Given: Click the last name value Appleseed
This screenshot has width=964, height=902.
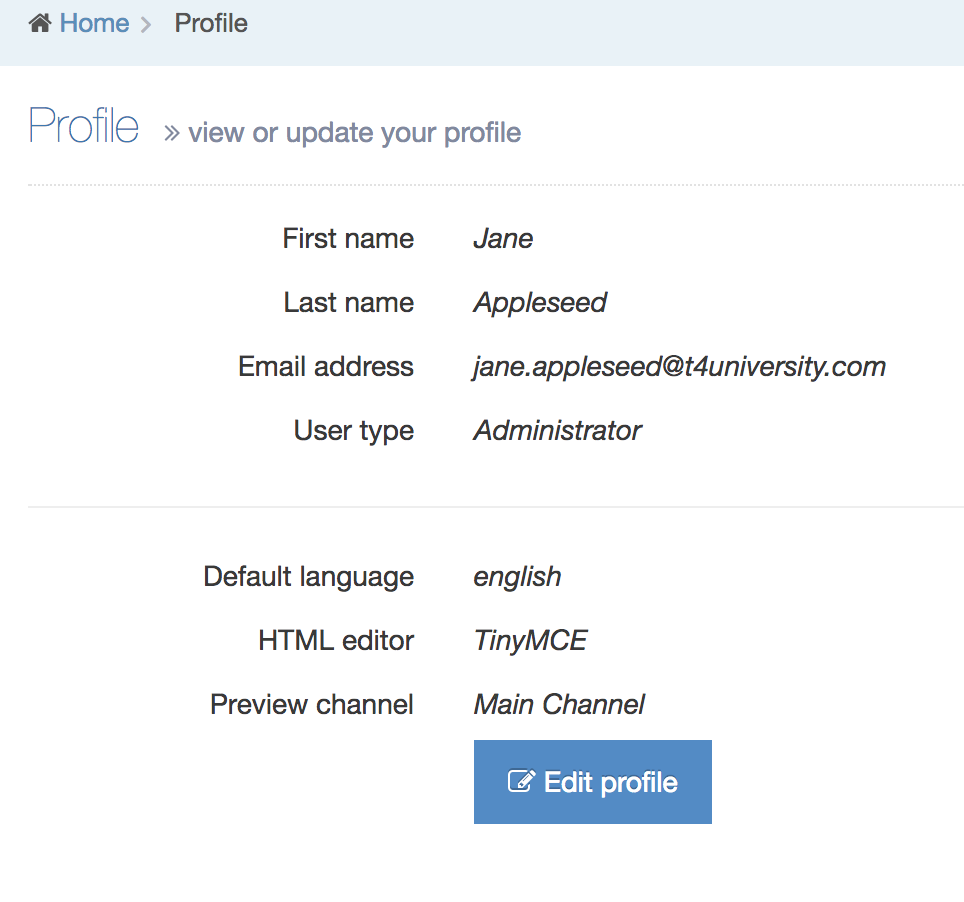Looking at the screenshot, I should [540, 303].
